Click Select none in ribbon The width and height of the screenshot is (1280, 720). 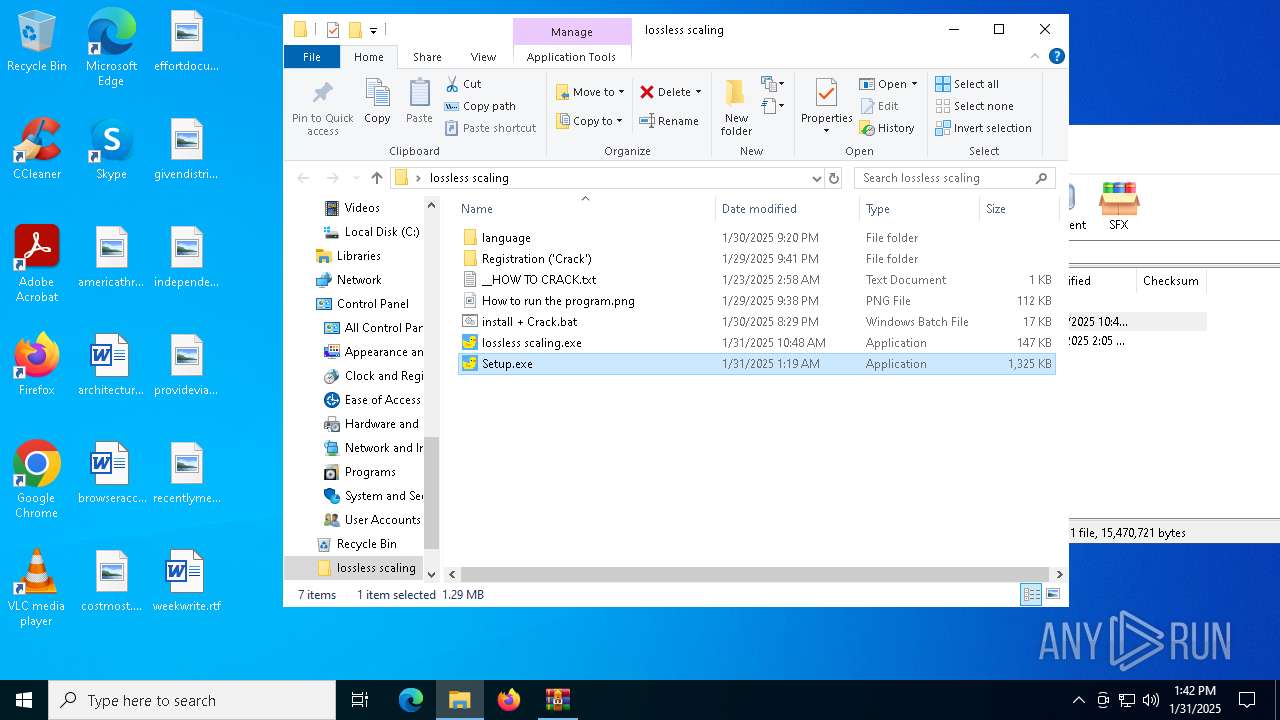pos(974,106)
